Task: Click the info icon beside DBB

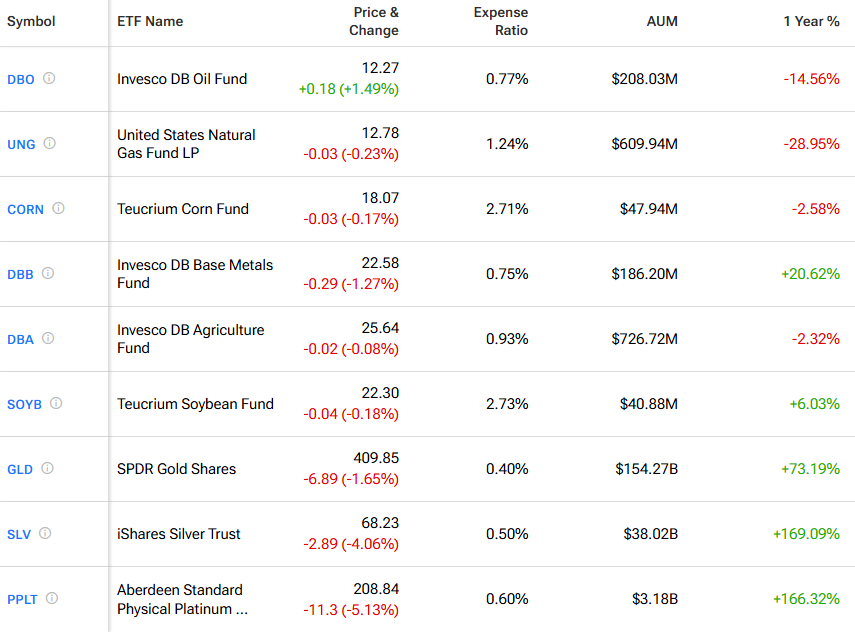Action: [48, 273]
